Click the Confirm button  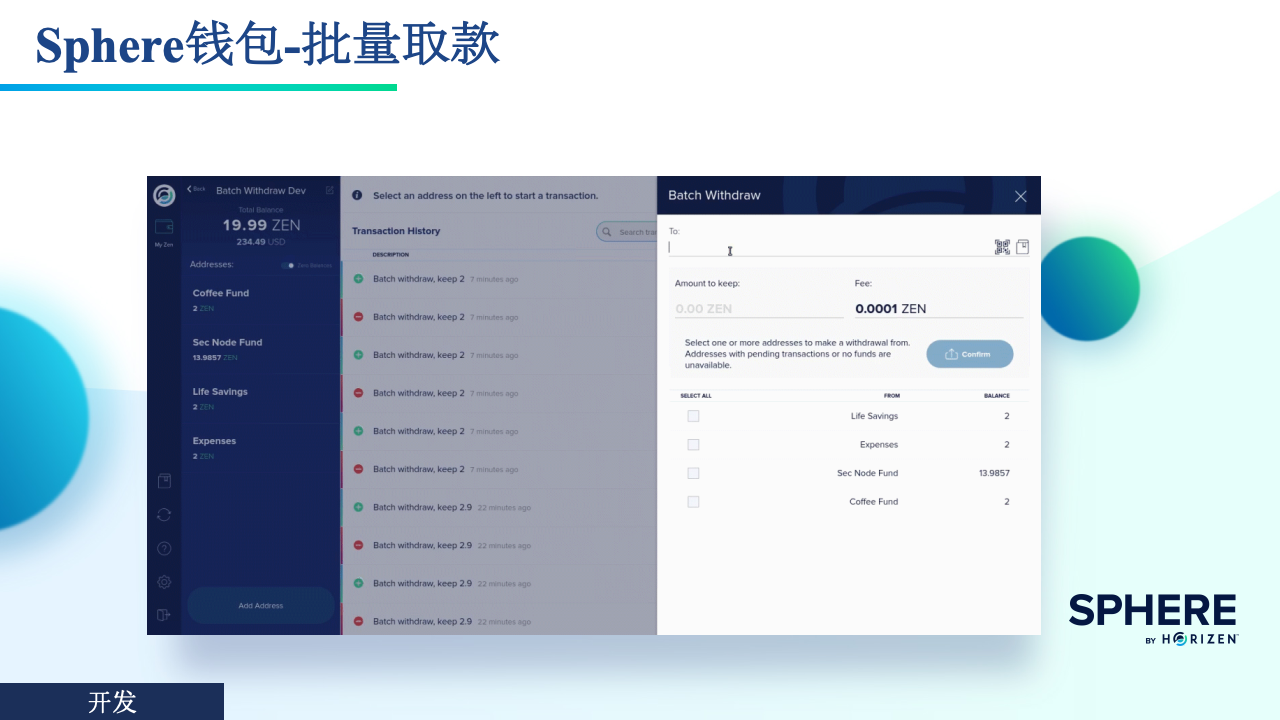tap(969, 354)
